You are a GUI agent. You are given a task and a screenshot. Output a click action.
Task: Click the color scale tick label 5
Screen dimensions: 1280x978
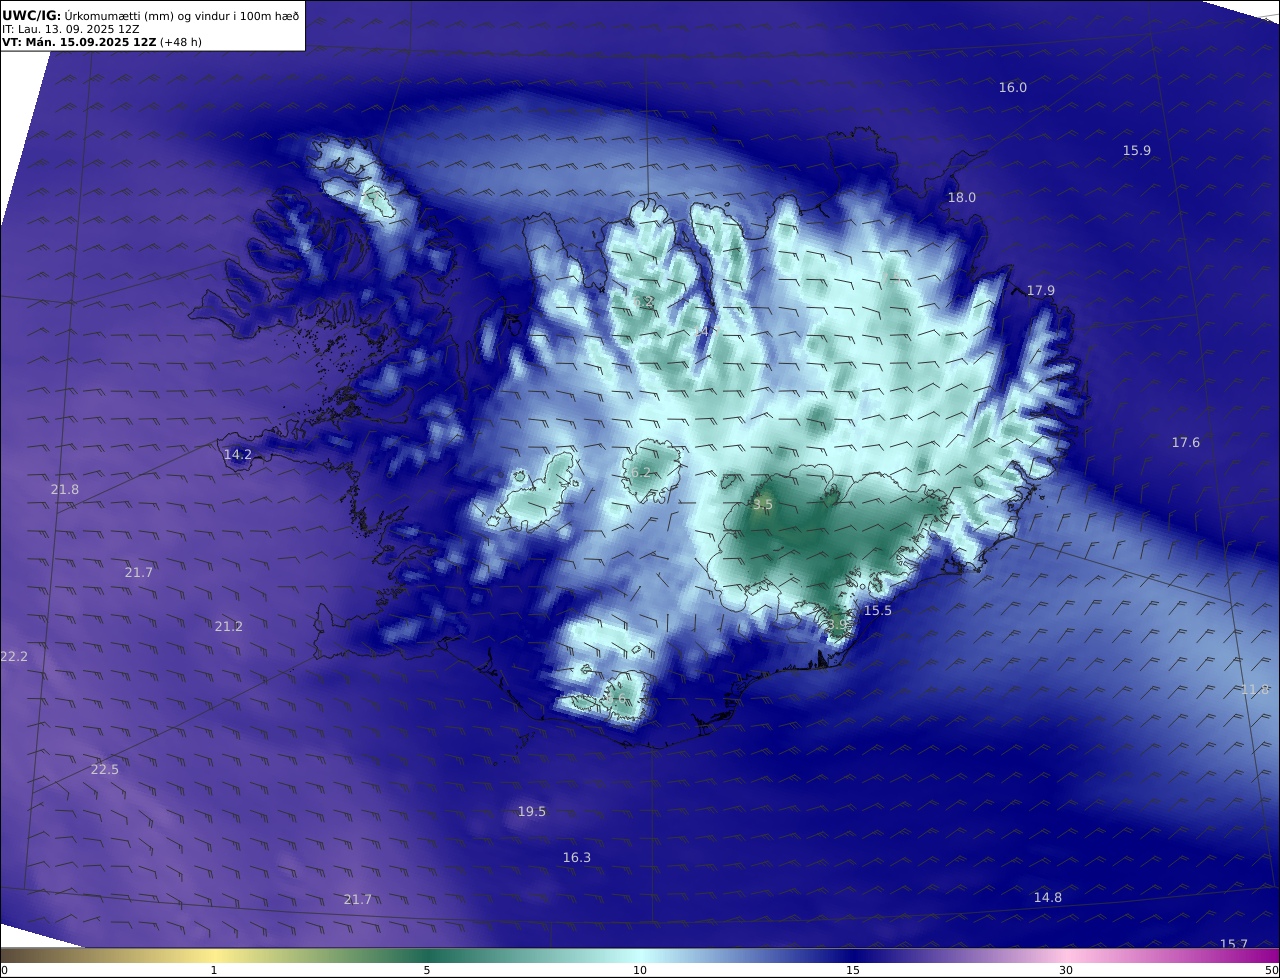(427, 971)
